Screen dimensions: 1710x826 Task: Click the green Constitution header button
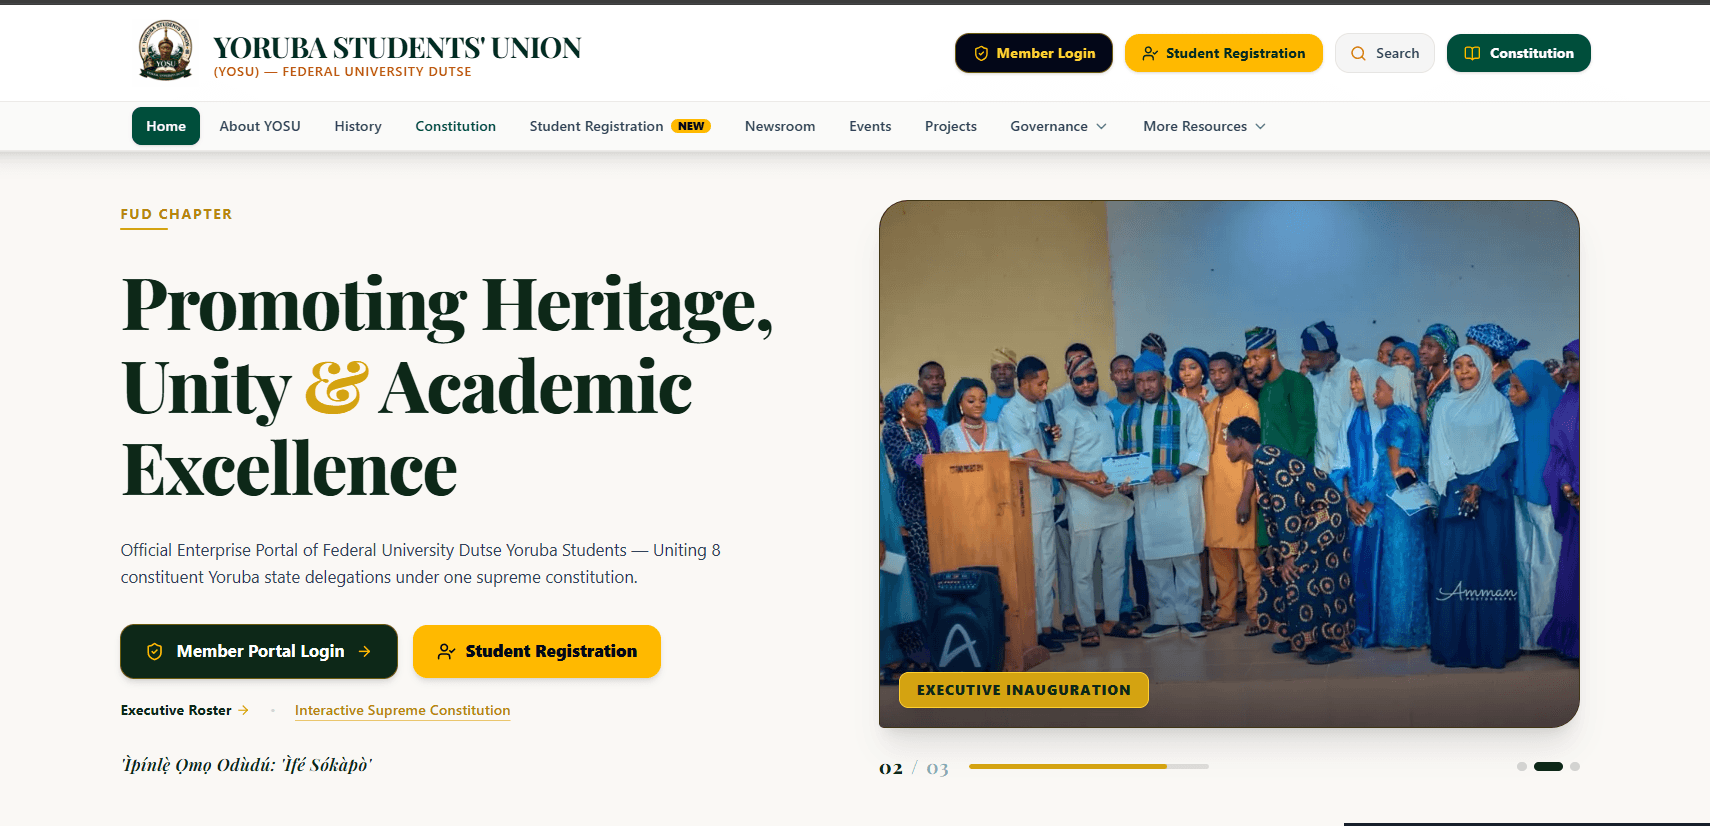tap(1519, 53)
